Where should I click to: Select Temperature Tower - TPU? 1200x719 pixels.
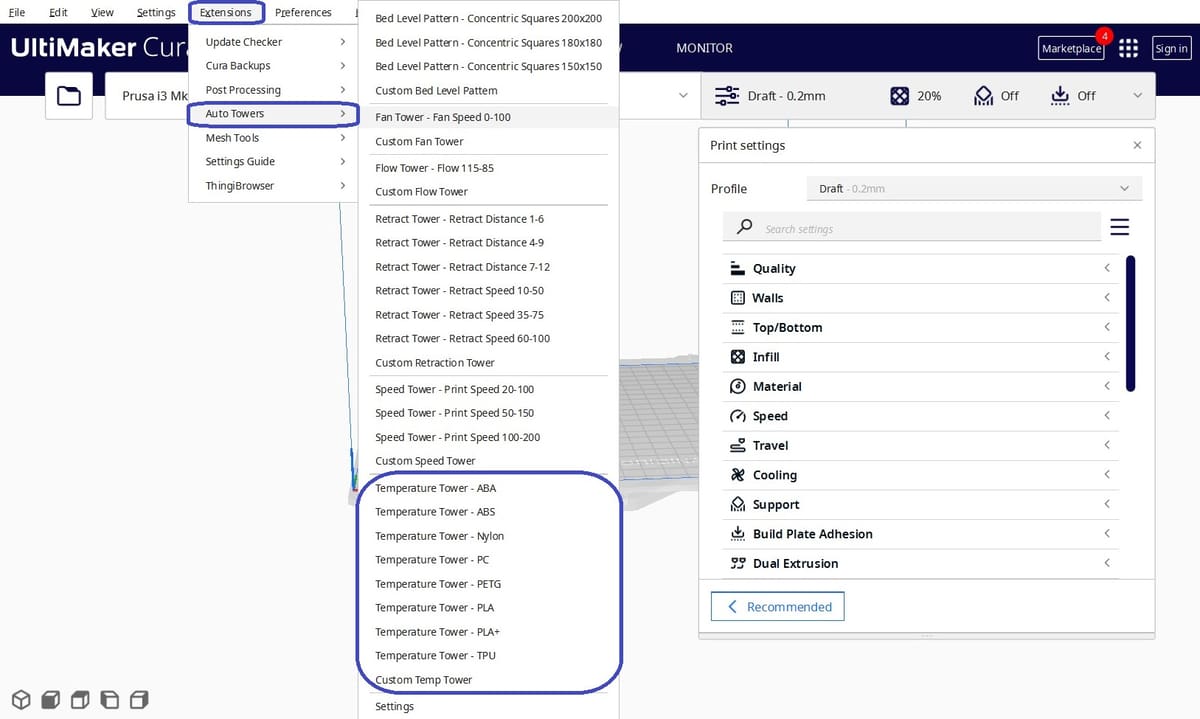coord(488,656)
